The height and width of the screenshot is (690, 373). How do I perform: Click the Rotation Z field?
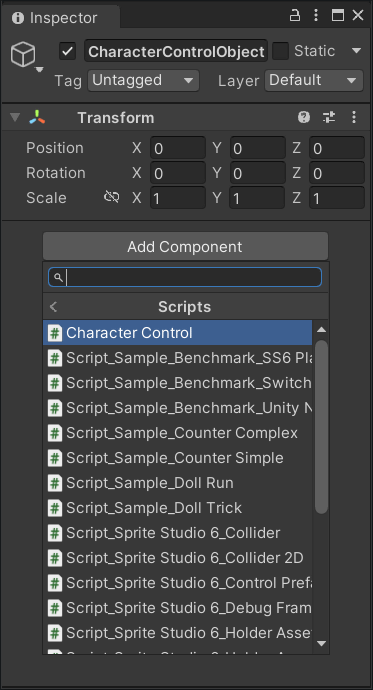click(337, 173)
